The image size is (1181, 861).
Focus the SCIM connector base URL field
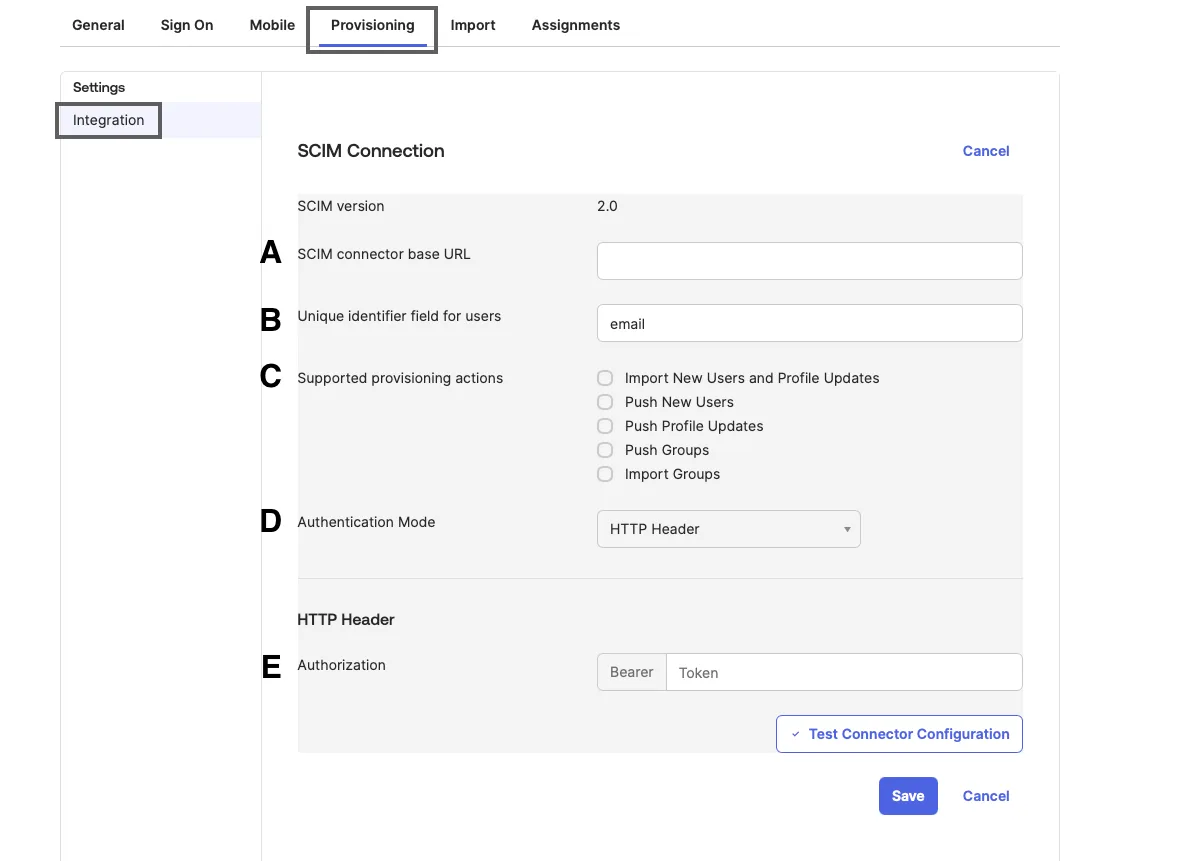click(809, 261)
